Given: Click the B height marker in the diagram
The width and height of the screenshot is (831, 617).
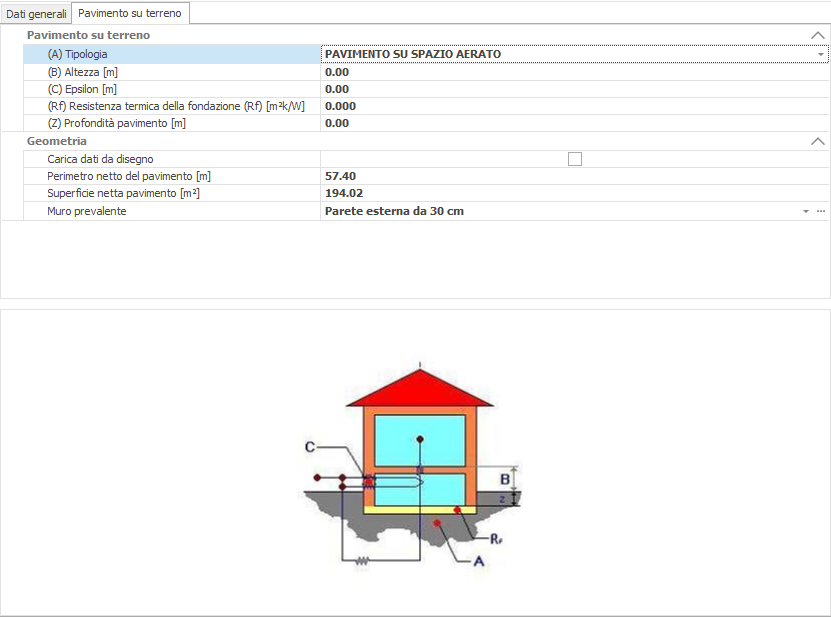Looking at the screenshot, I should [x=505, y=479].
